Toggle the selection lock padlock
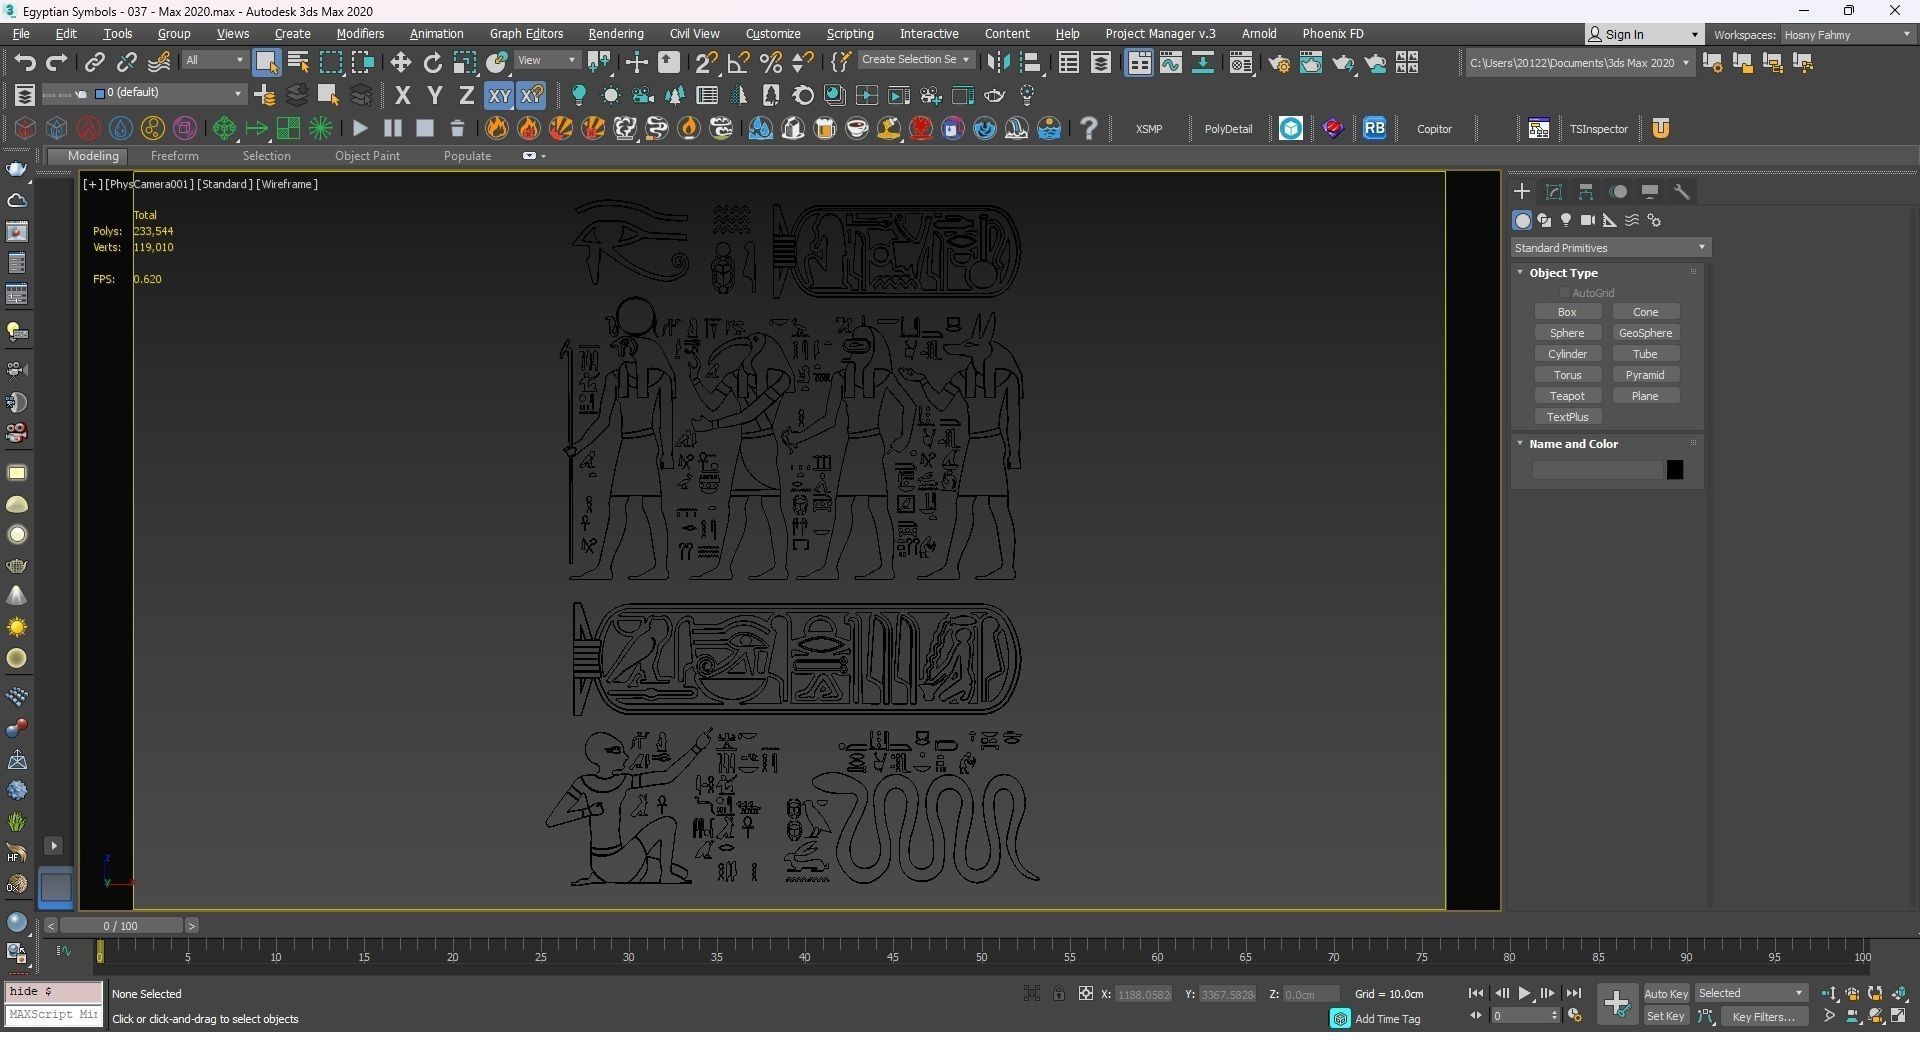 pos(1058,994)
